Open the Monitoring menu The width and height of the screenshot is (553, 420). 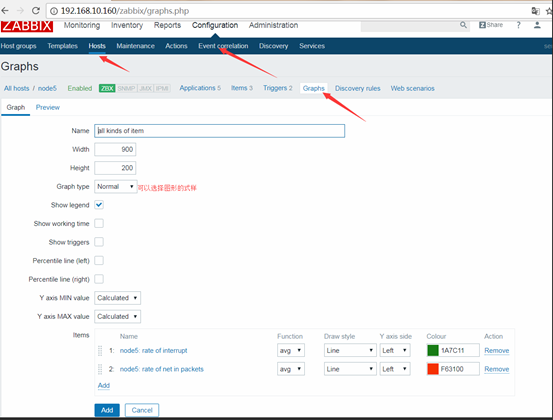82,25
